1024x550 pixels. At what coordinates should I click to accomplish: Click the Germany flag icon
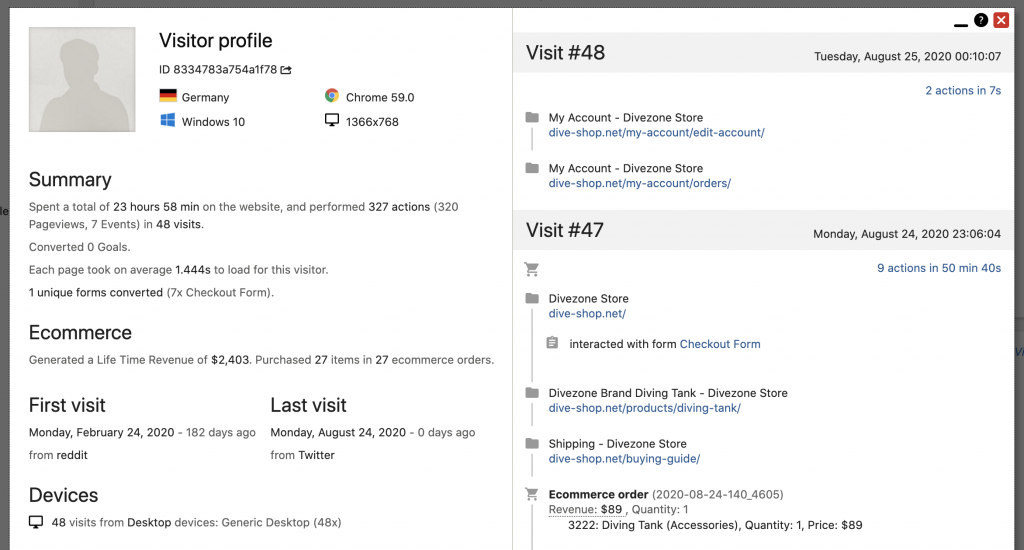coord(168,96)
